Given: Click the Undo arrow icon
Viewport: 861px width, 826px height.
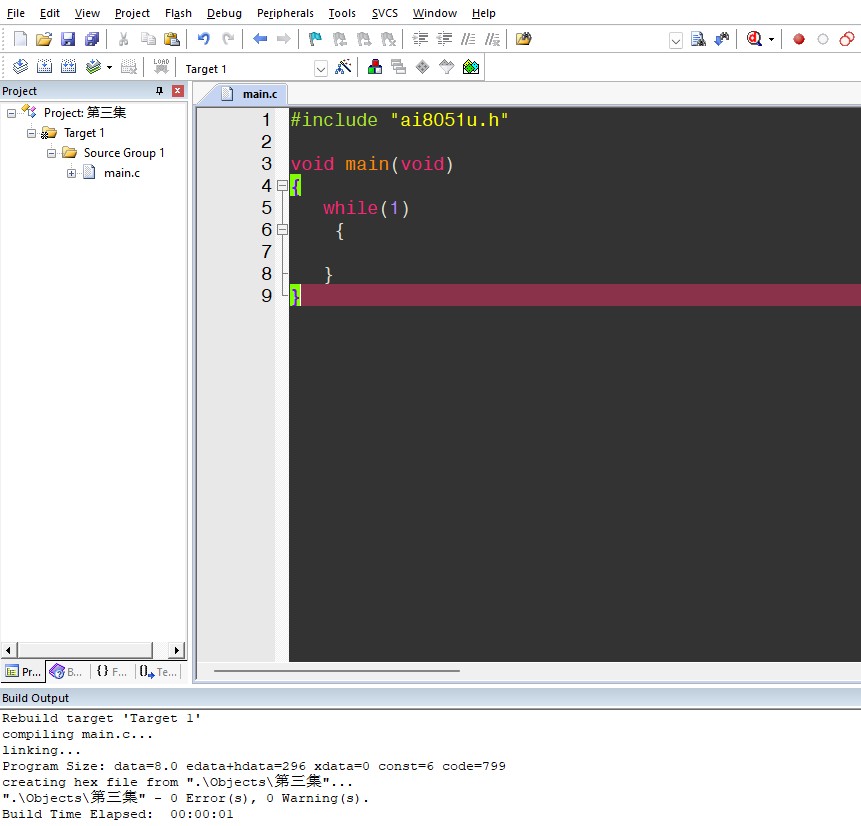Looking at the screenshot, I should click(x=203, y=39).
